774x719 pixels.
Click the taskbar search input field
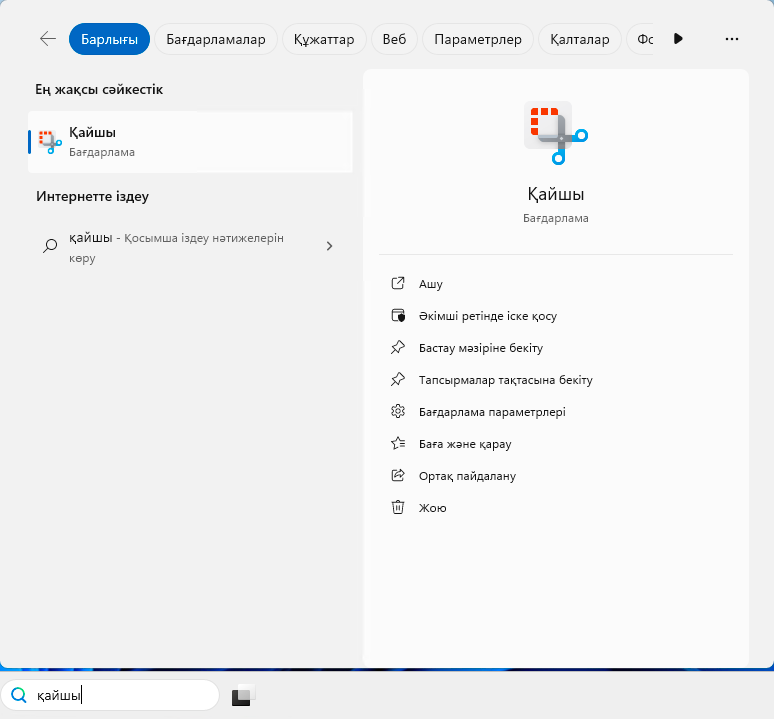(x=120, y=695)
